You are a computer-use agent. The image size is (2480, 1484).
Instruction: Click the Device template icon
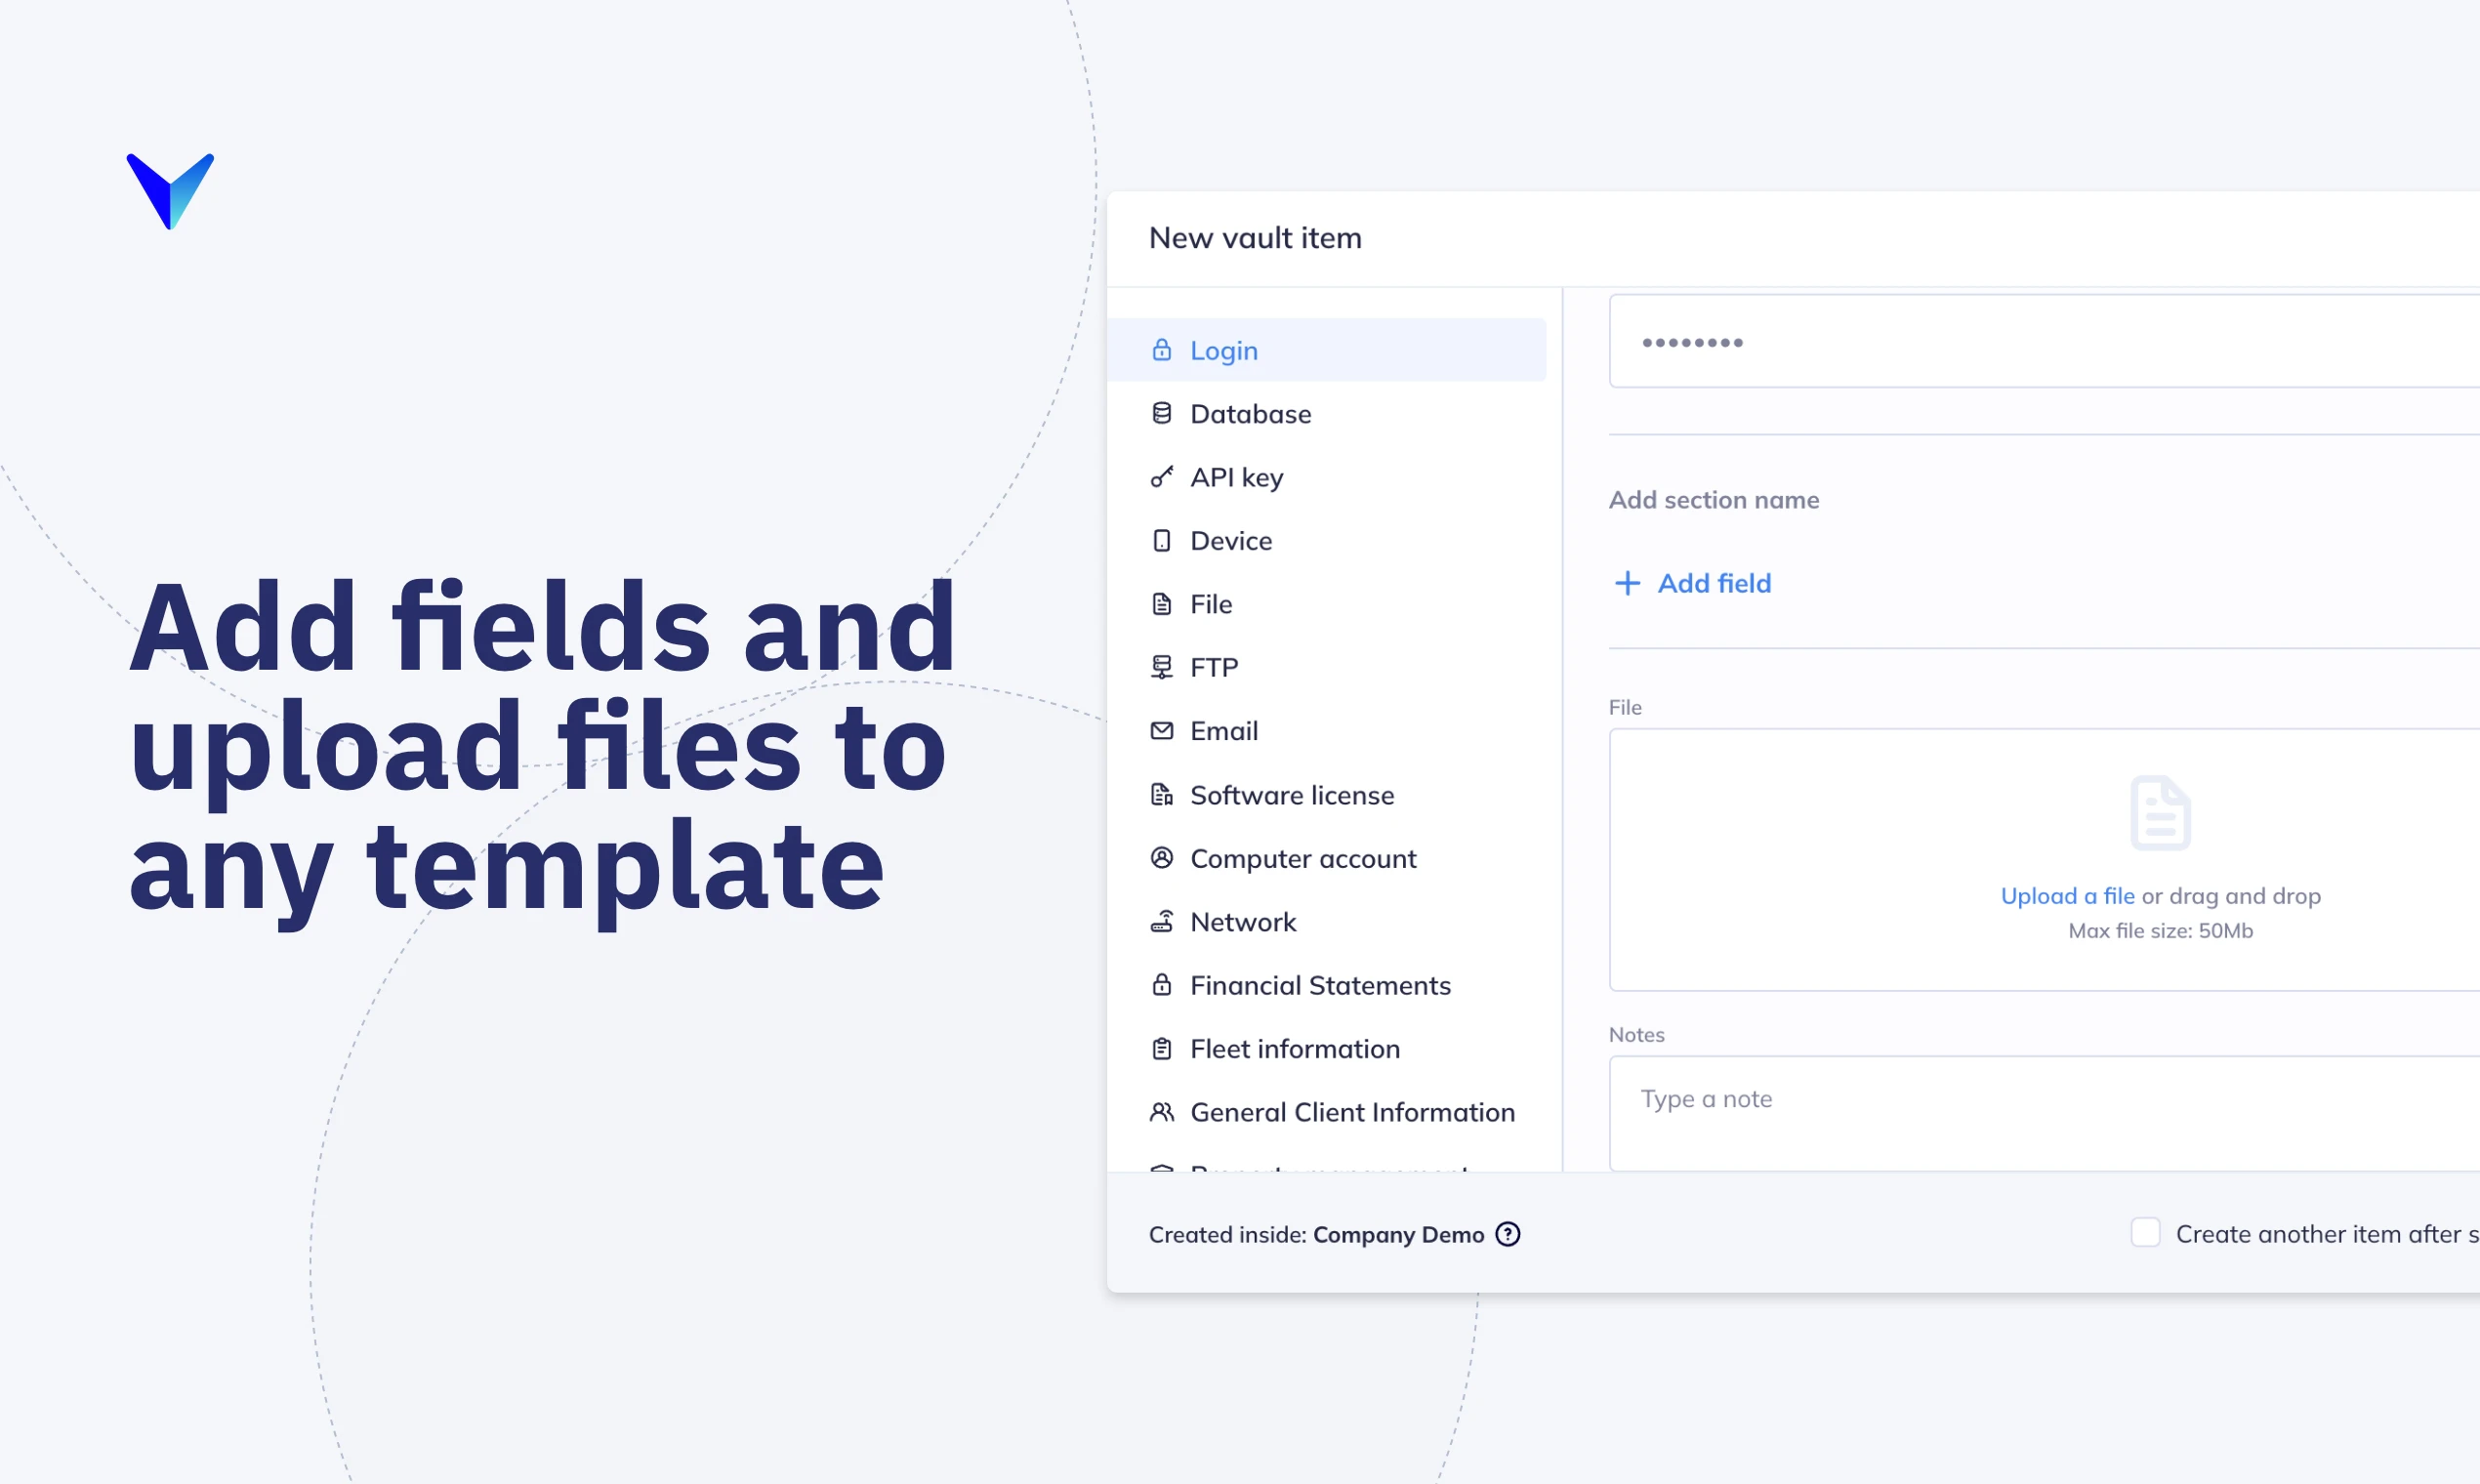point(1161,541)
